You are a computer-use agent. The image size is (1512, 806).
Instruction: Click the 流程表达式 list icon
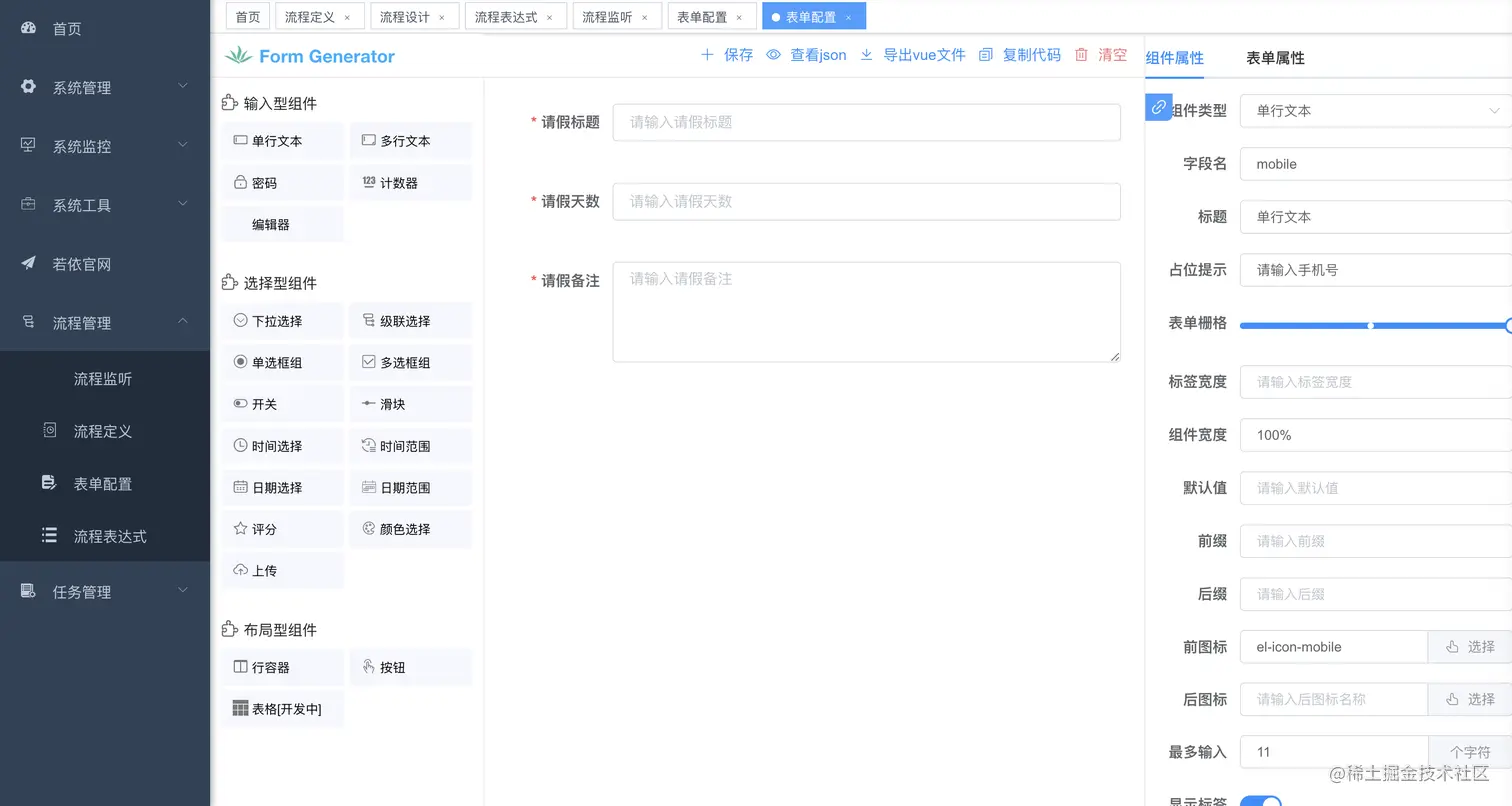tap(49, 535)
